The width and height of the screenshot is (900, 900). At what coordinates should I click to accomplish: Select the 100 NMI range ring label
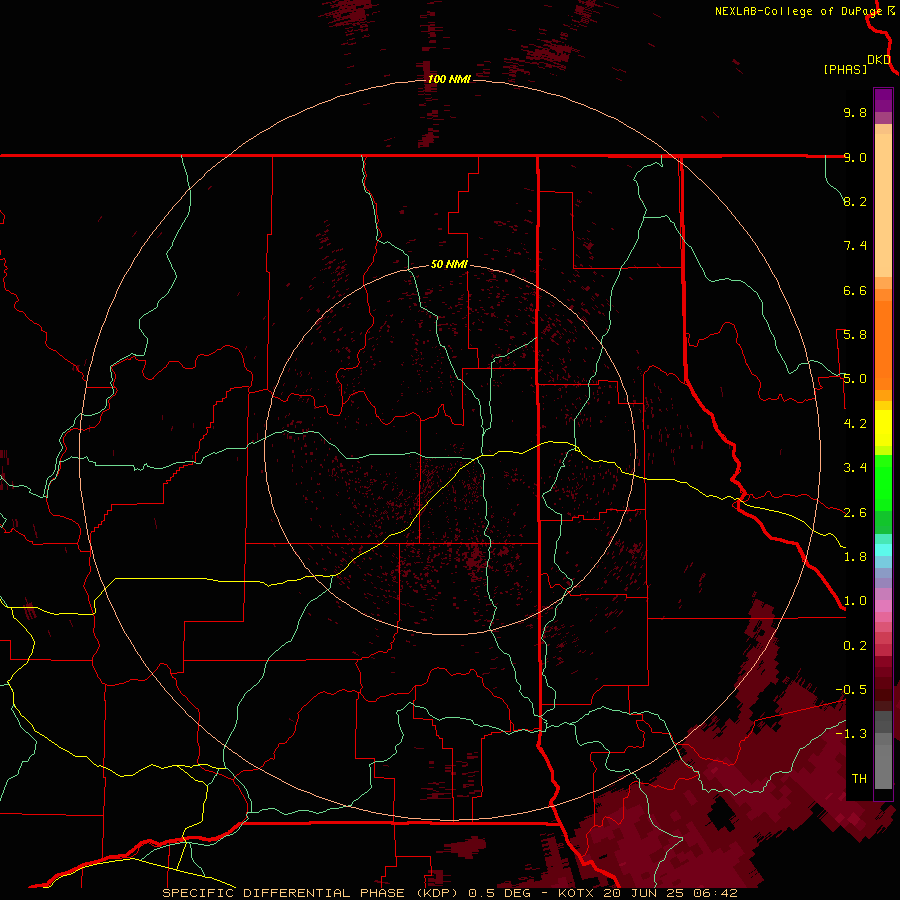(449, 79)
